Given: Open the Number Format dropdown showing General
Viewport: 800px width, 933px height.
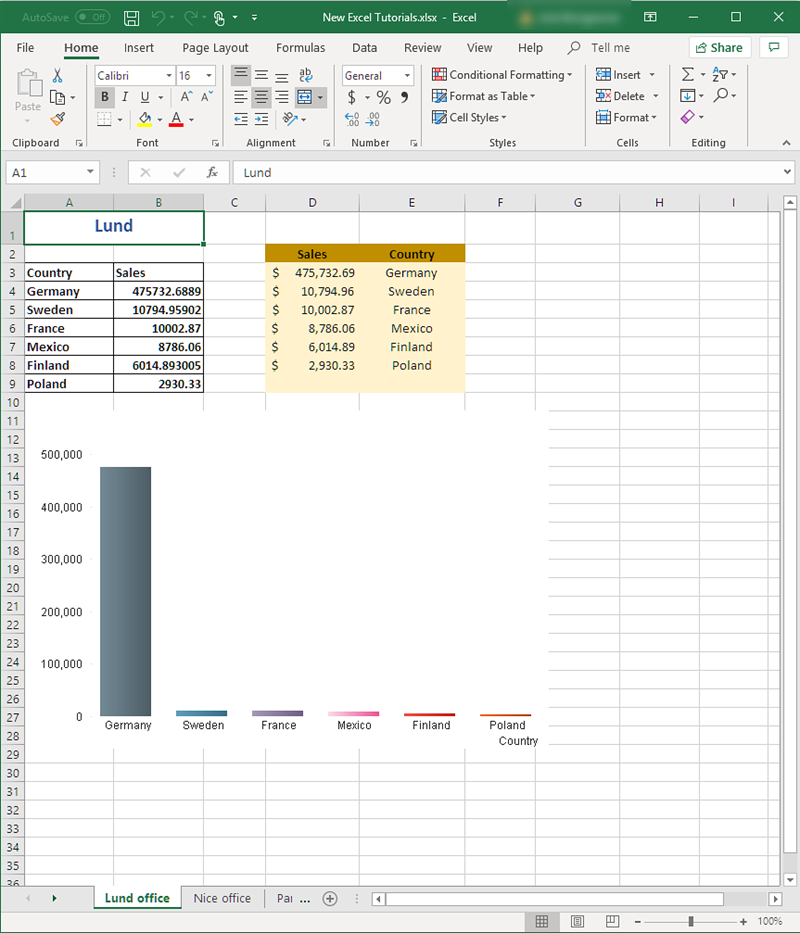Looking at the screenshot, I should [x=377, y=75].
